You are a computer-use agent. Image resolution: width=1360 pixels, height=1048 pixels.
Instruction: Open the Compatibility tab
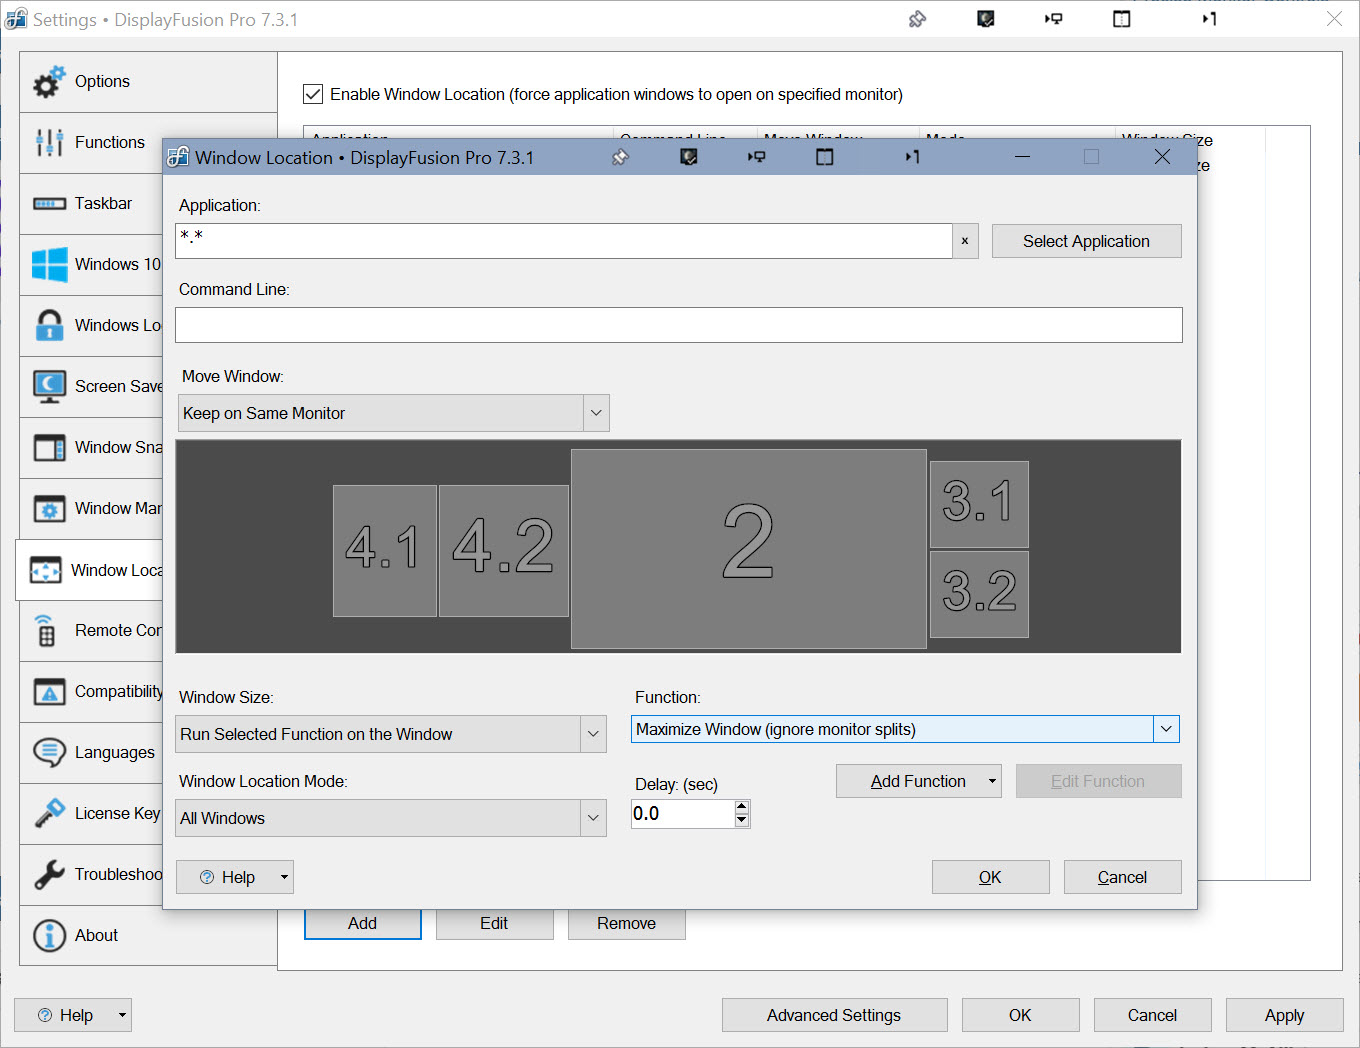(x=92, y=692)
